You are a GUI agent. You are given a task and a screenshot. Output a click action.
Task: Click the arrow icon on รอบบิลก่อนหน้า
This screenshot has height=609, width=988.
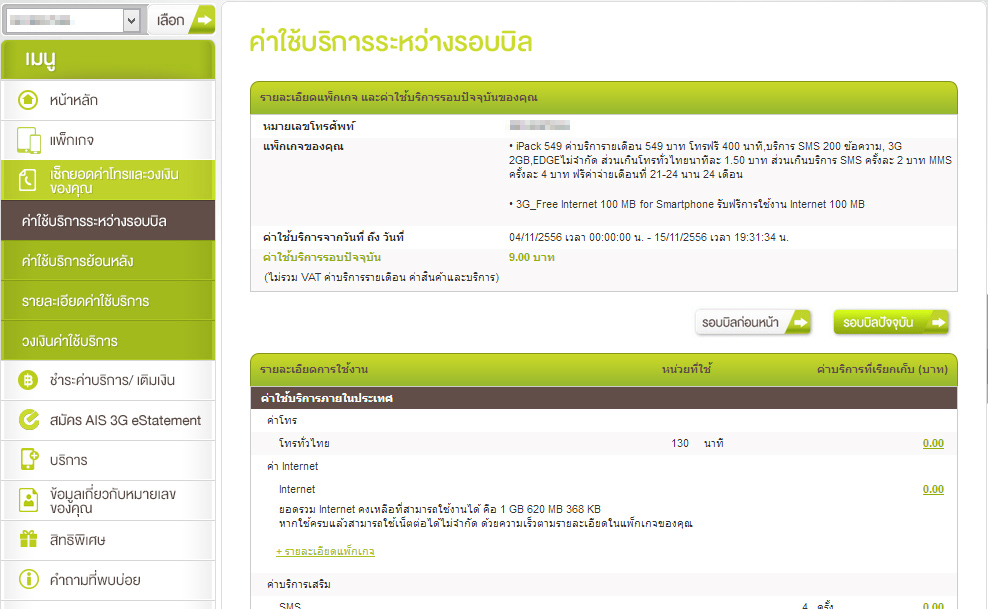click(799, 322)
